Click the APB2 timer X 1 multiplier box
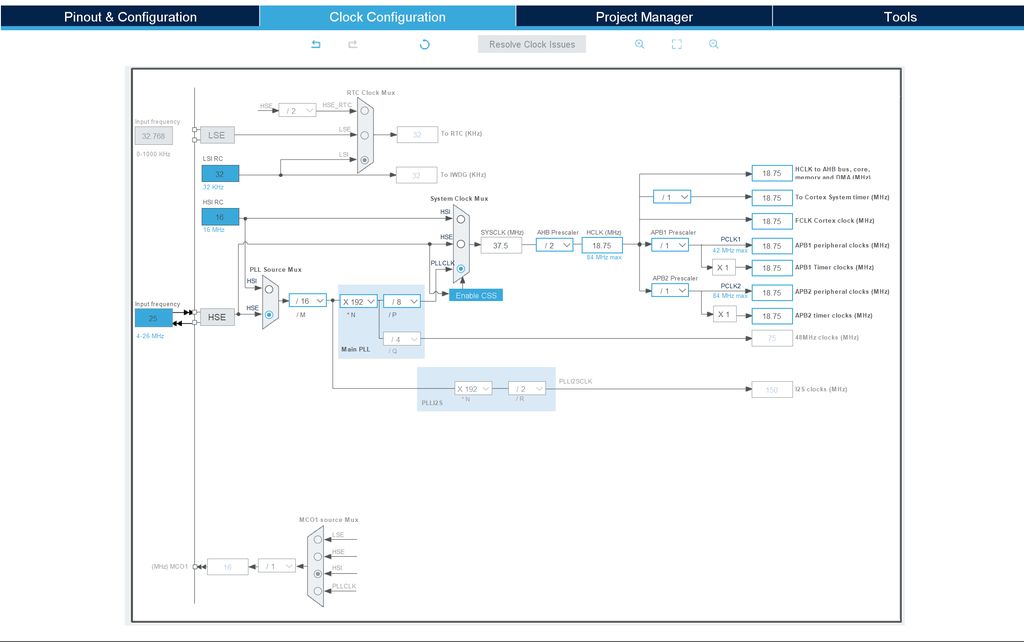Viewport: 1024px width, 642px height. (x=724, y=315)
